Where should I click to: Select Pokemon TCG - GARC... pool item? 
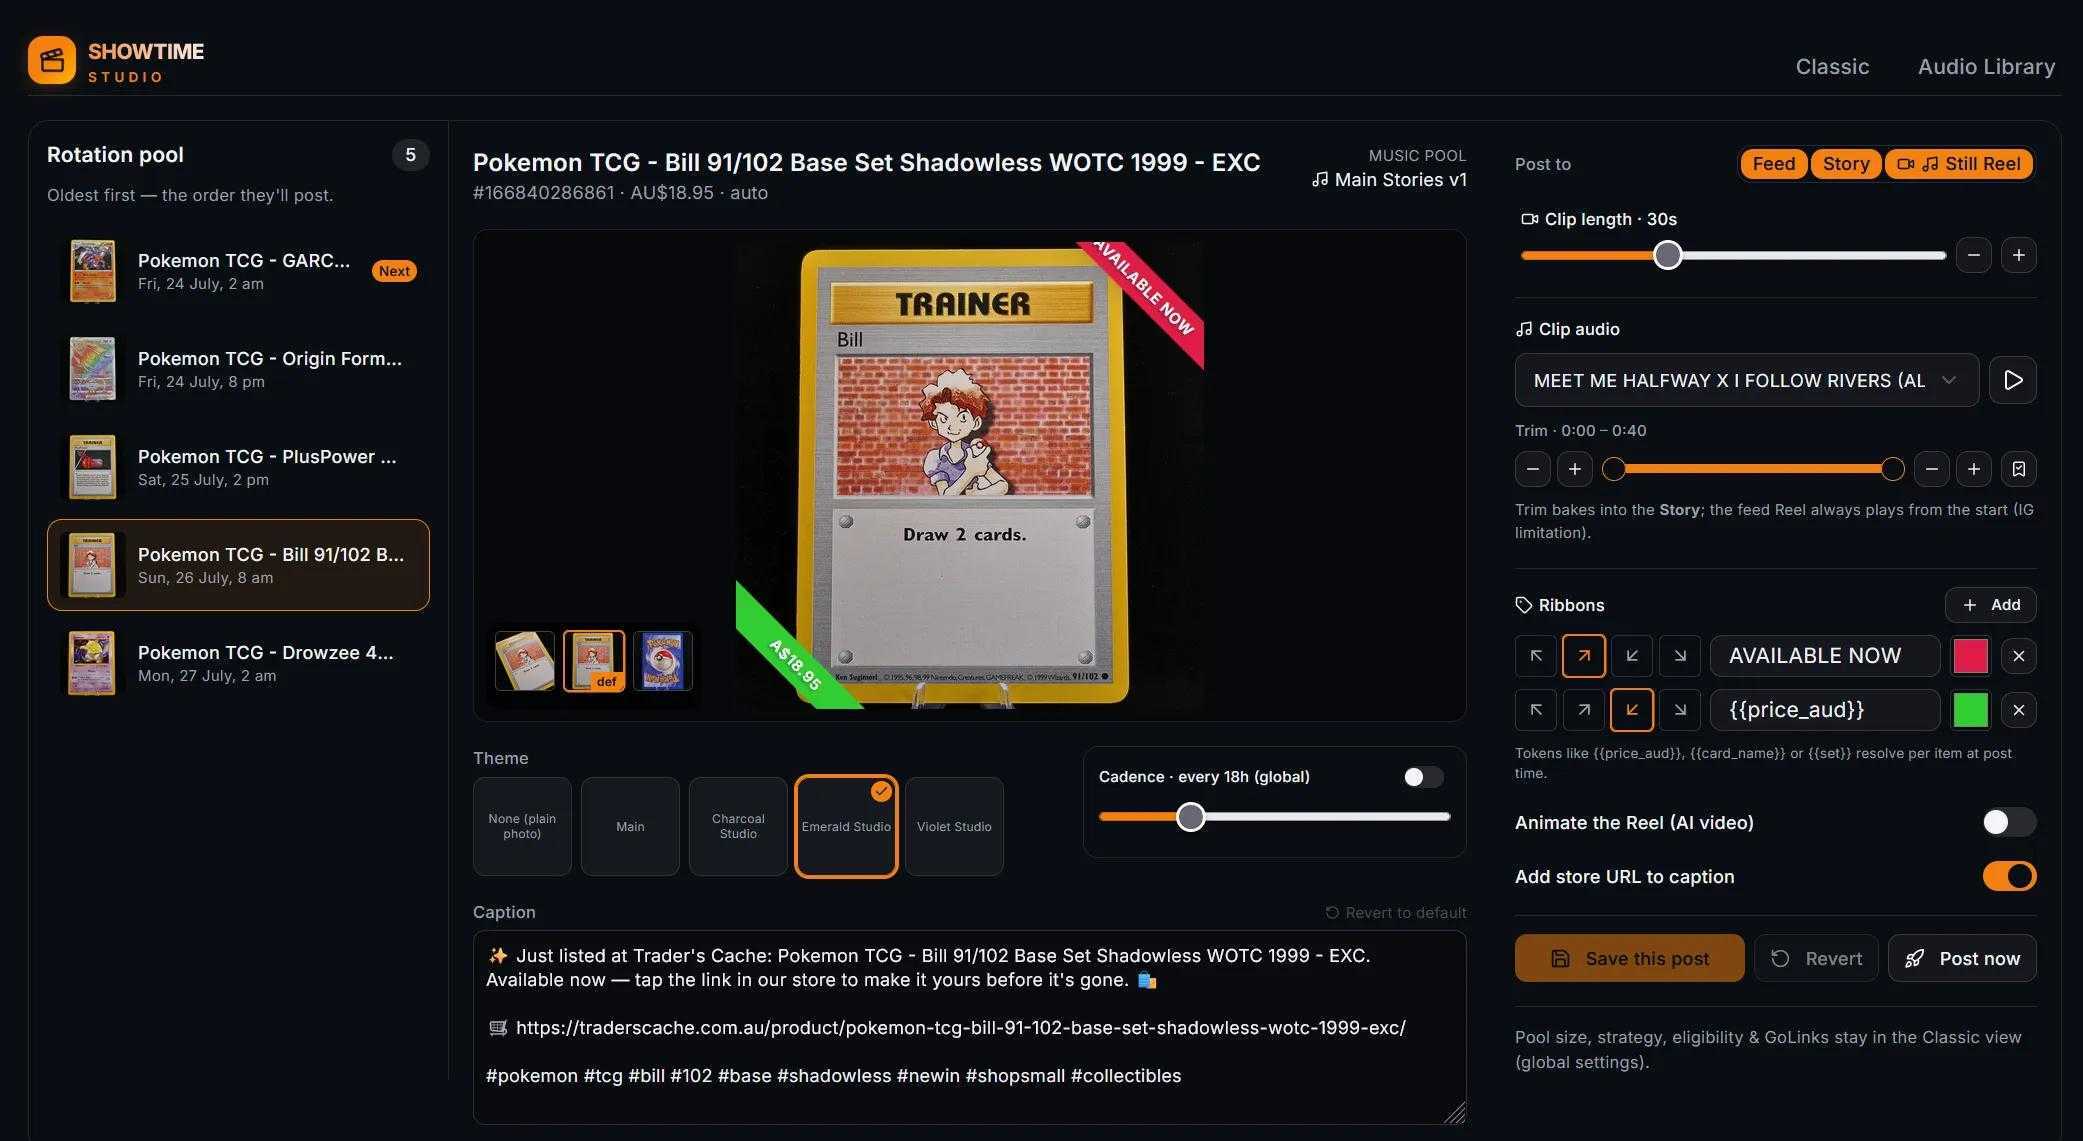point(238,271)
